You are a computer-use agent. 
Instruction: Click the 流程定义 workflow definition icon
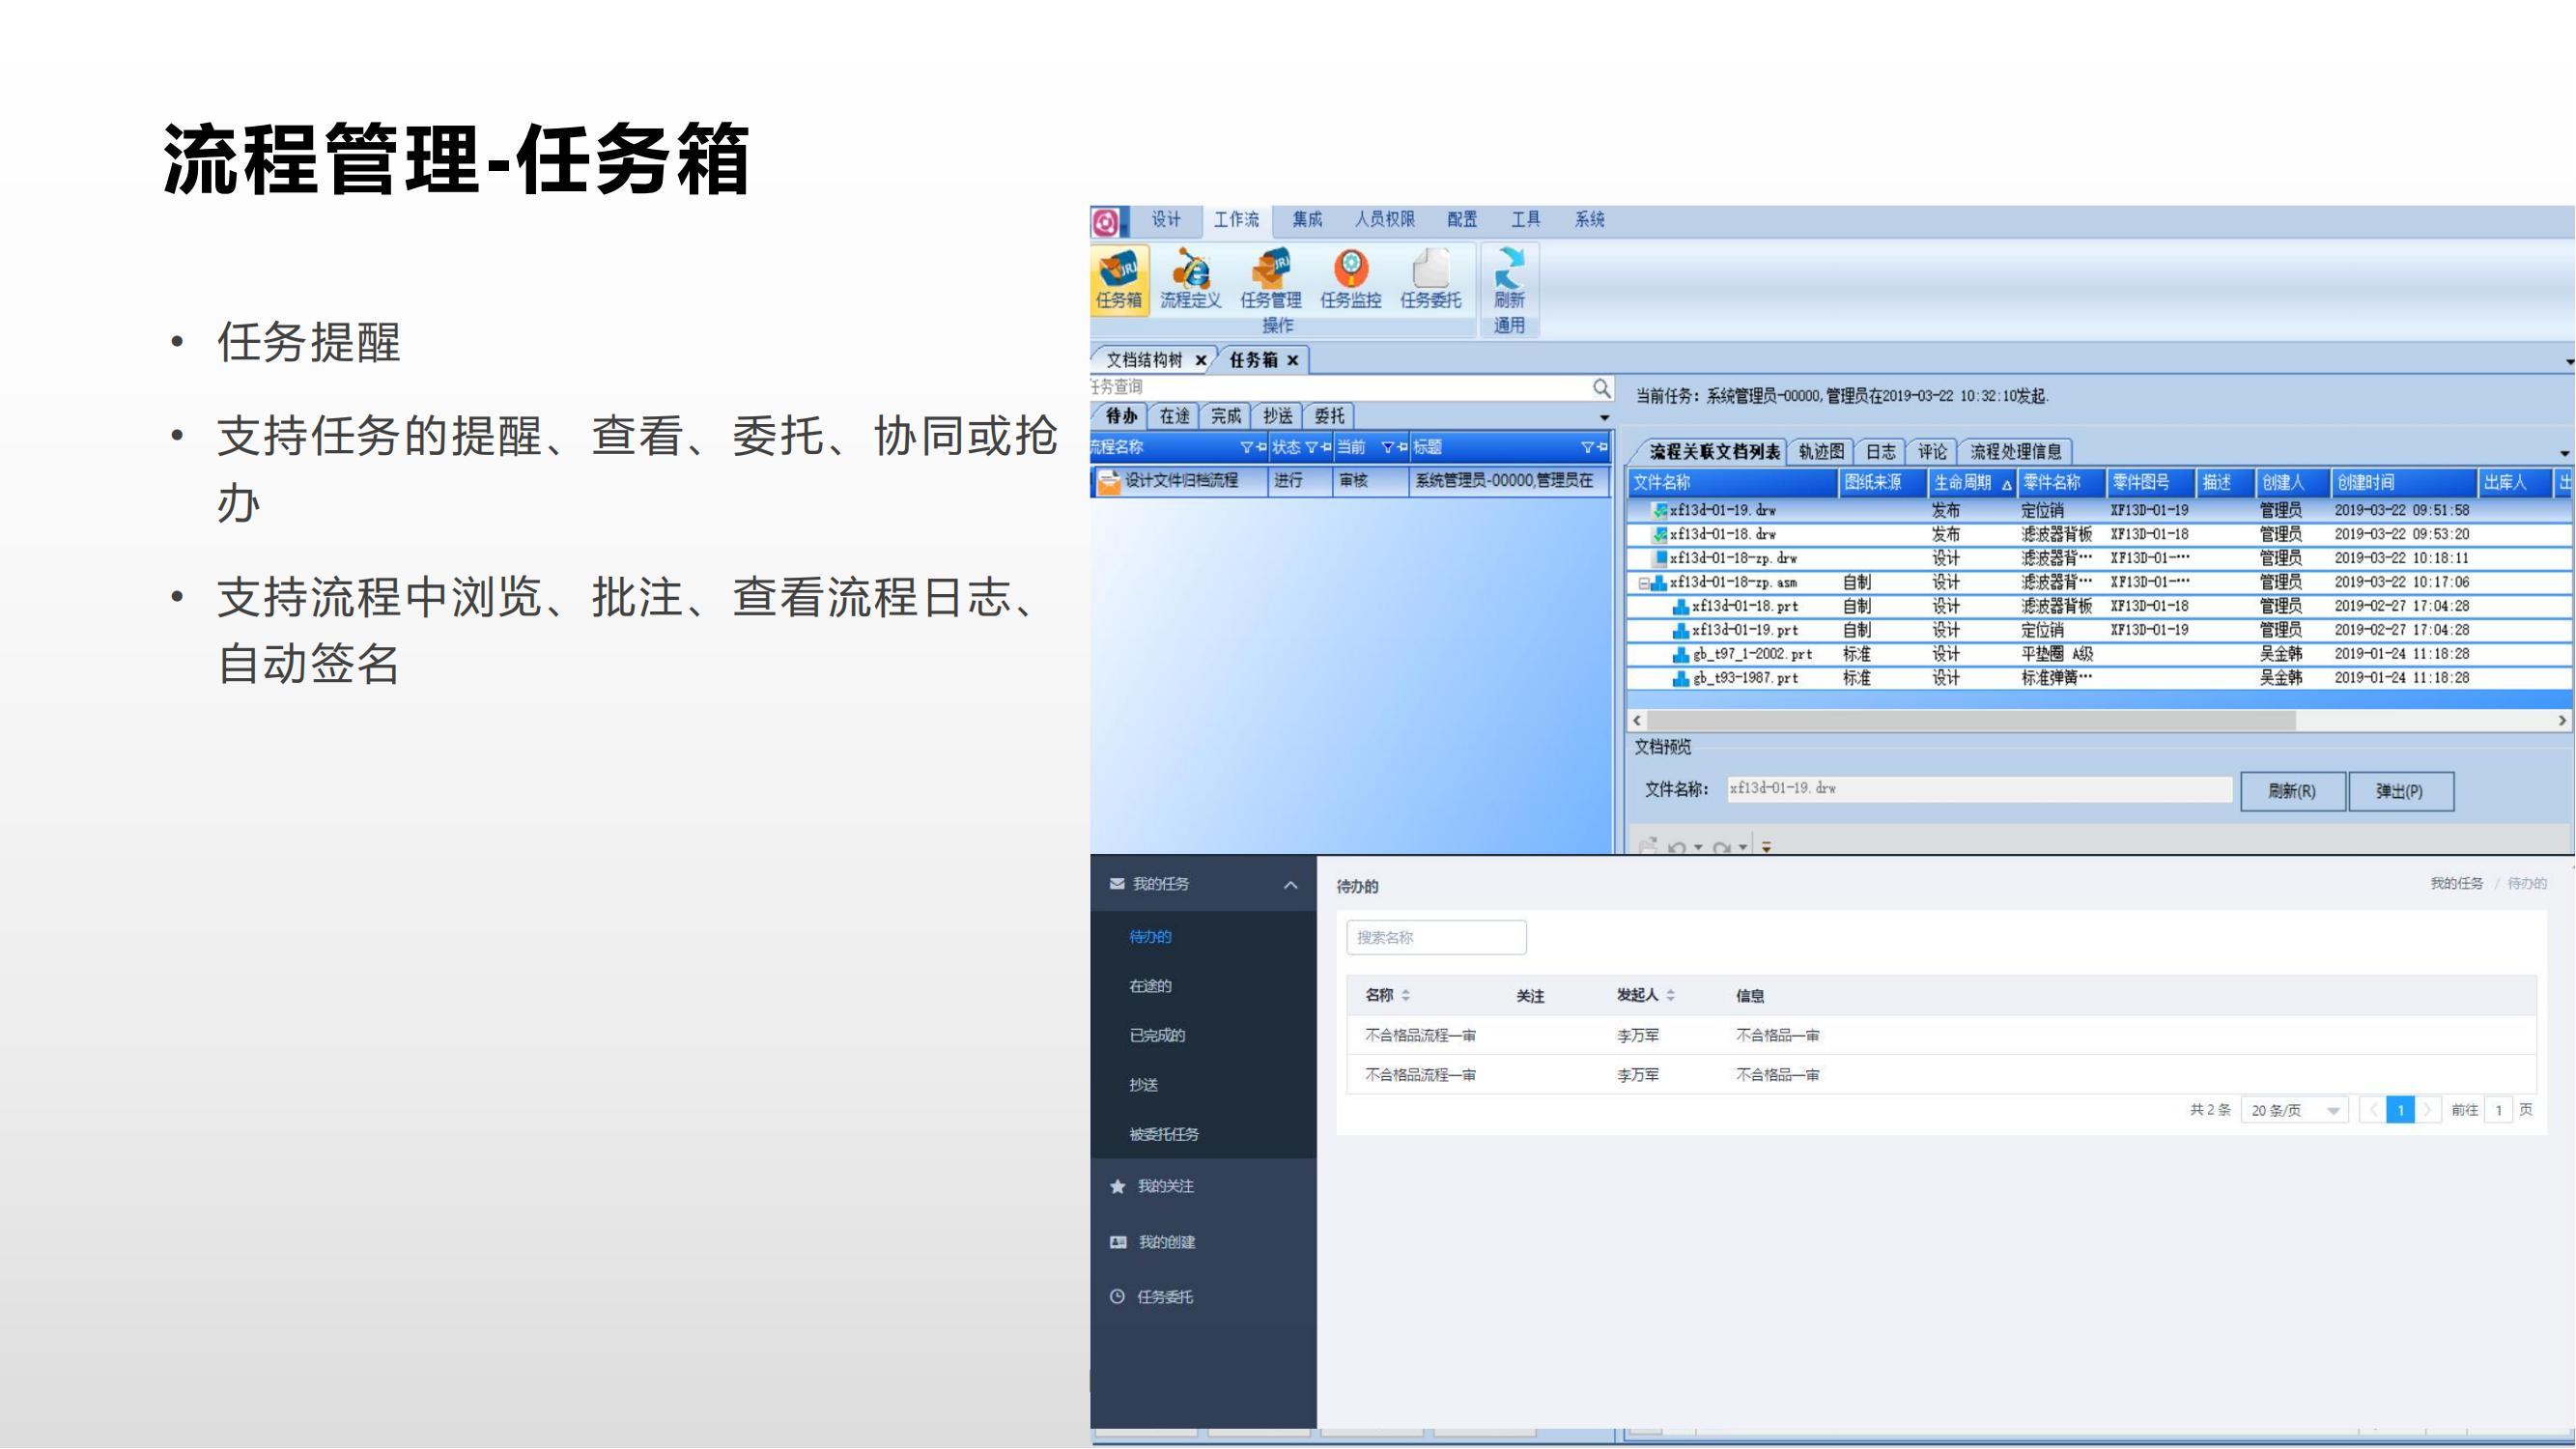tap(1190, 279)
